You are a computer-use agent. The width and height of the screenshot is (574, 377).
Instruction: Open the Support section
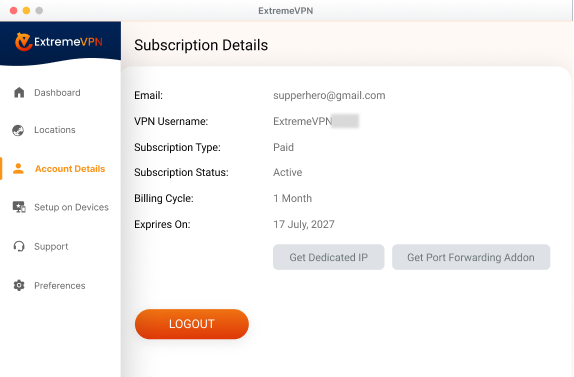[x=51, y=246]
